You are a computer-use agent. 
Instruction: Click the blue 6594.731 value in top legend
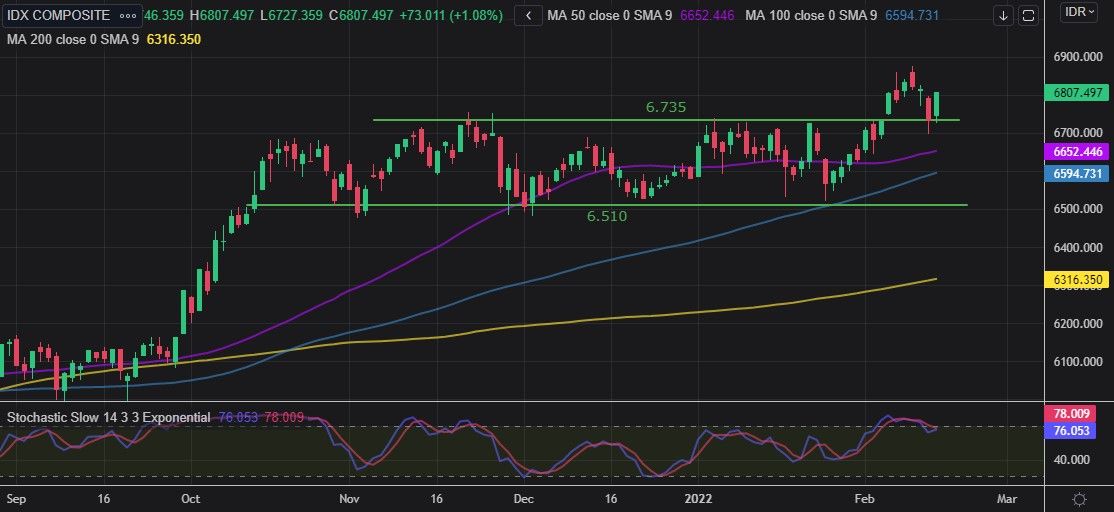[x=912, y=15]
